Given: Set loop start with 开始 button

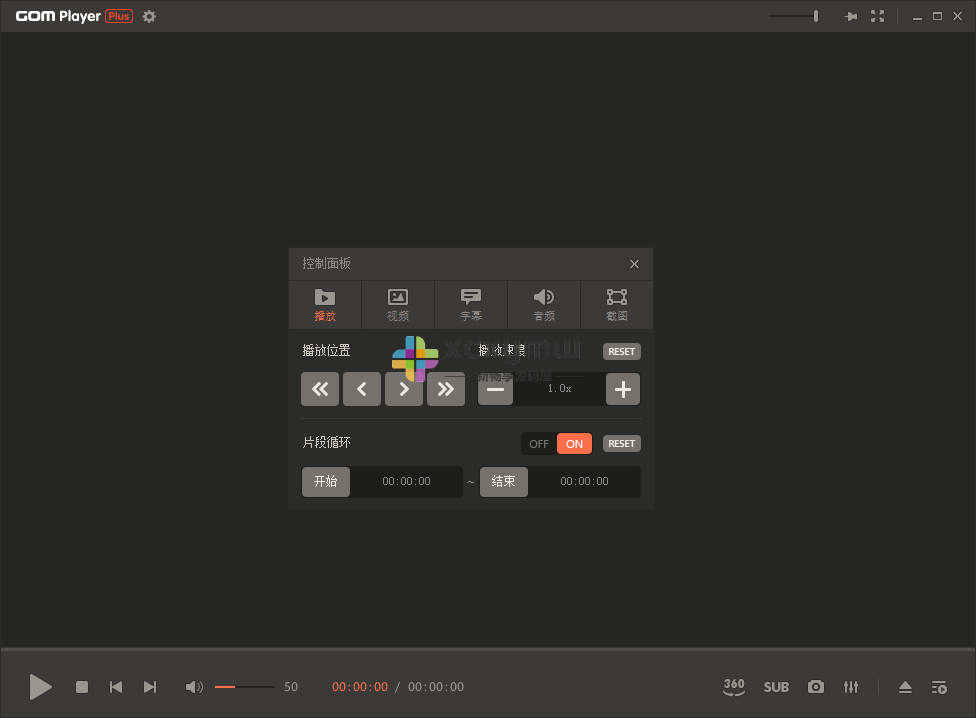Looking at the screenshot, I should coord(326,481).
